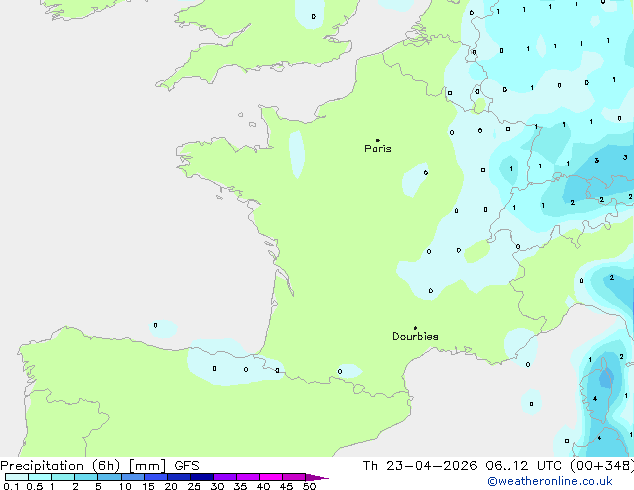Click the city dot above Paris label
The width and height of the screenshot is (634, 490).
pos(378,140)
